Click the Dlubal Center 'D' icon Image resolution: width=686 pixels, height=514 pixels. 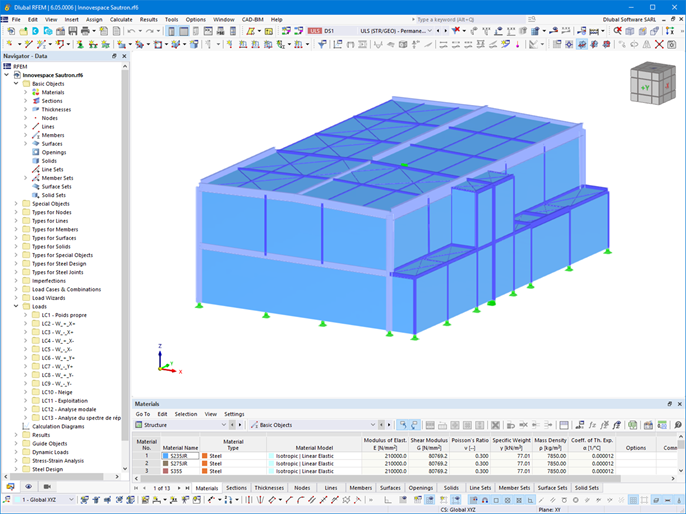[35, 31]
